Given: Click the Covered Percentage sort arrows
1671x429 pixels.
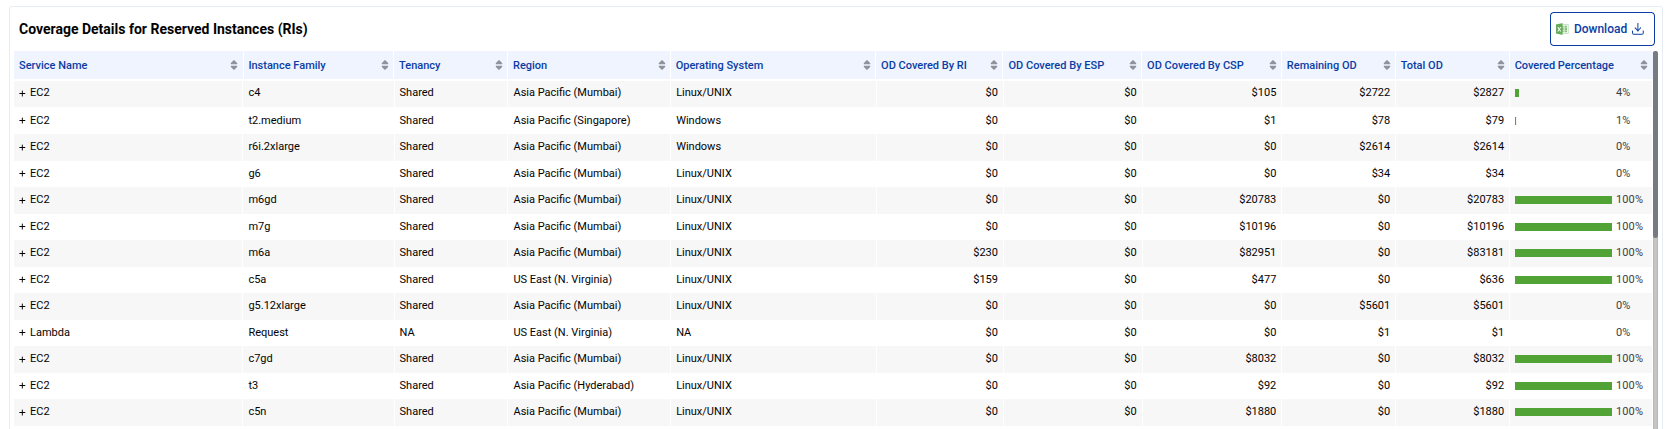Looking at the screenshot, I should tap(1644, 65).
